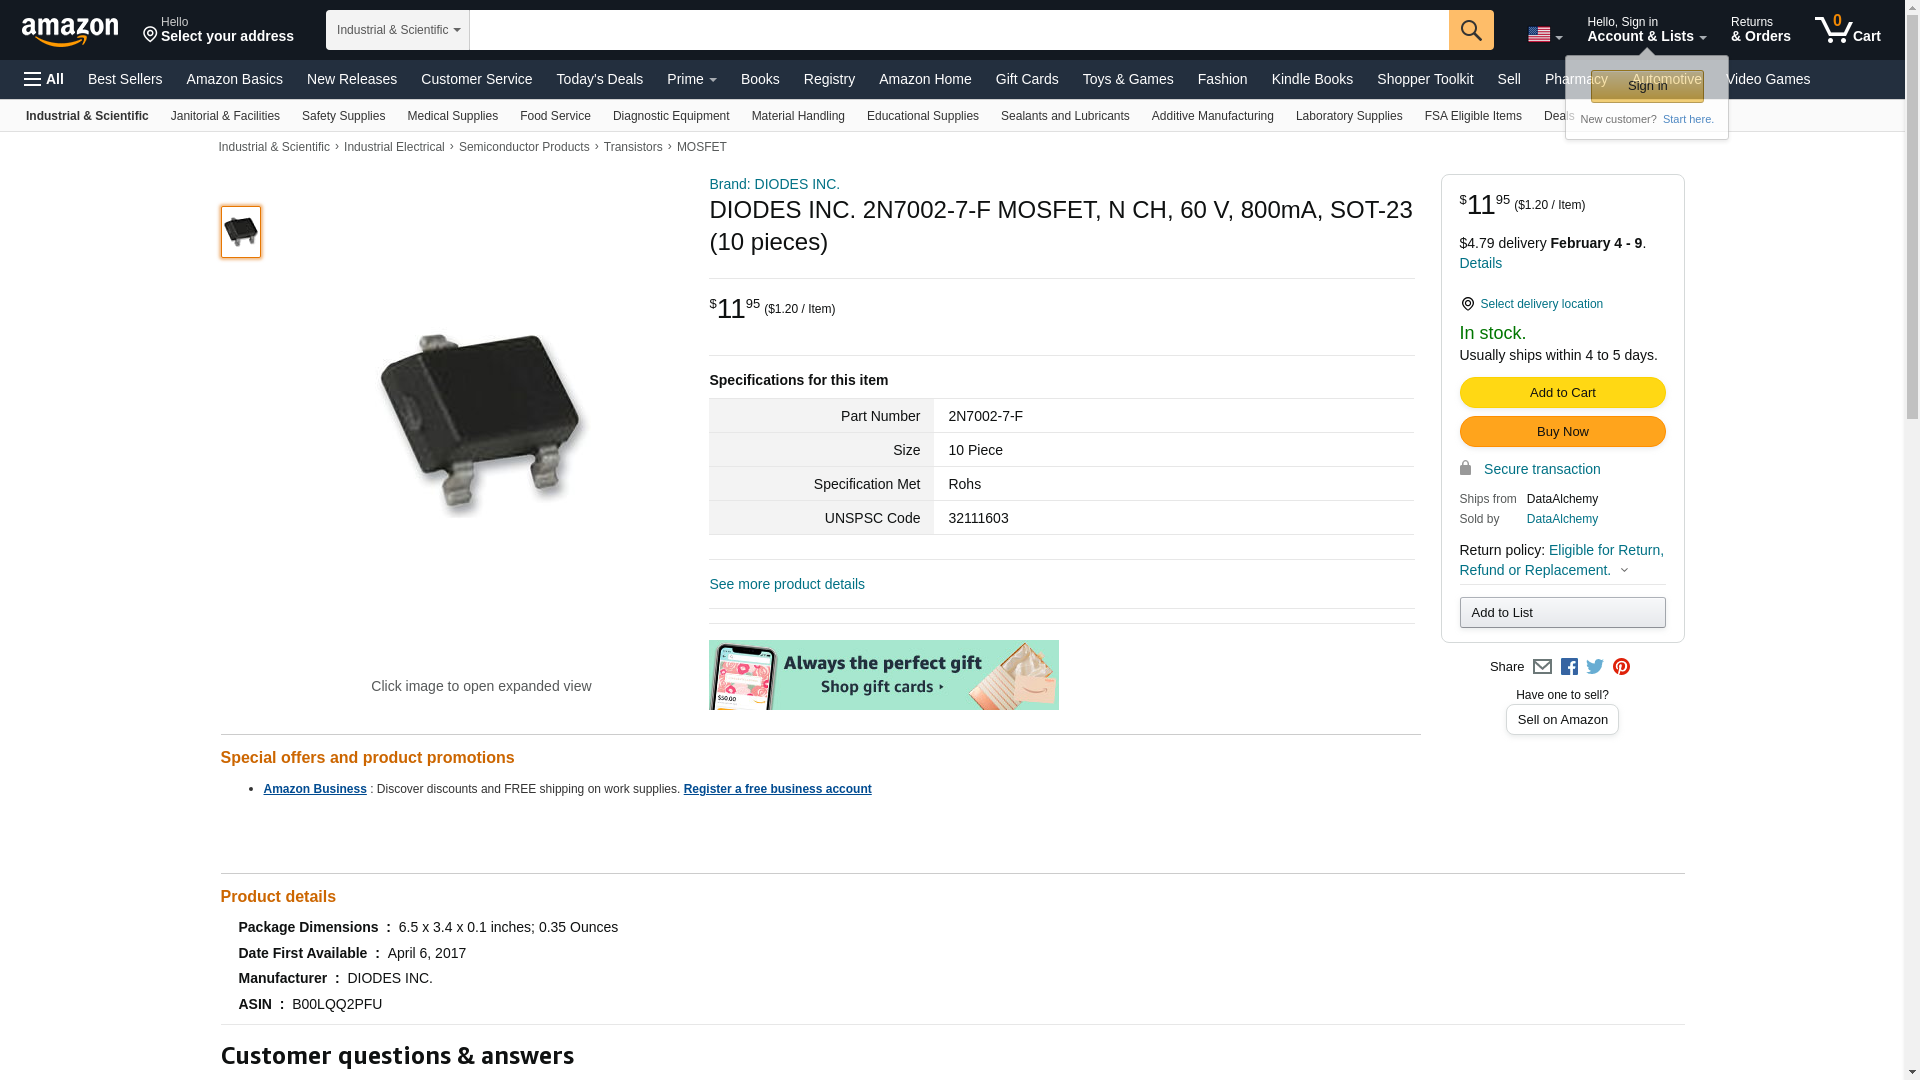Click the Buy Now button
Viewport: 1920px width, 1080px height.
coord(1562,432)
